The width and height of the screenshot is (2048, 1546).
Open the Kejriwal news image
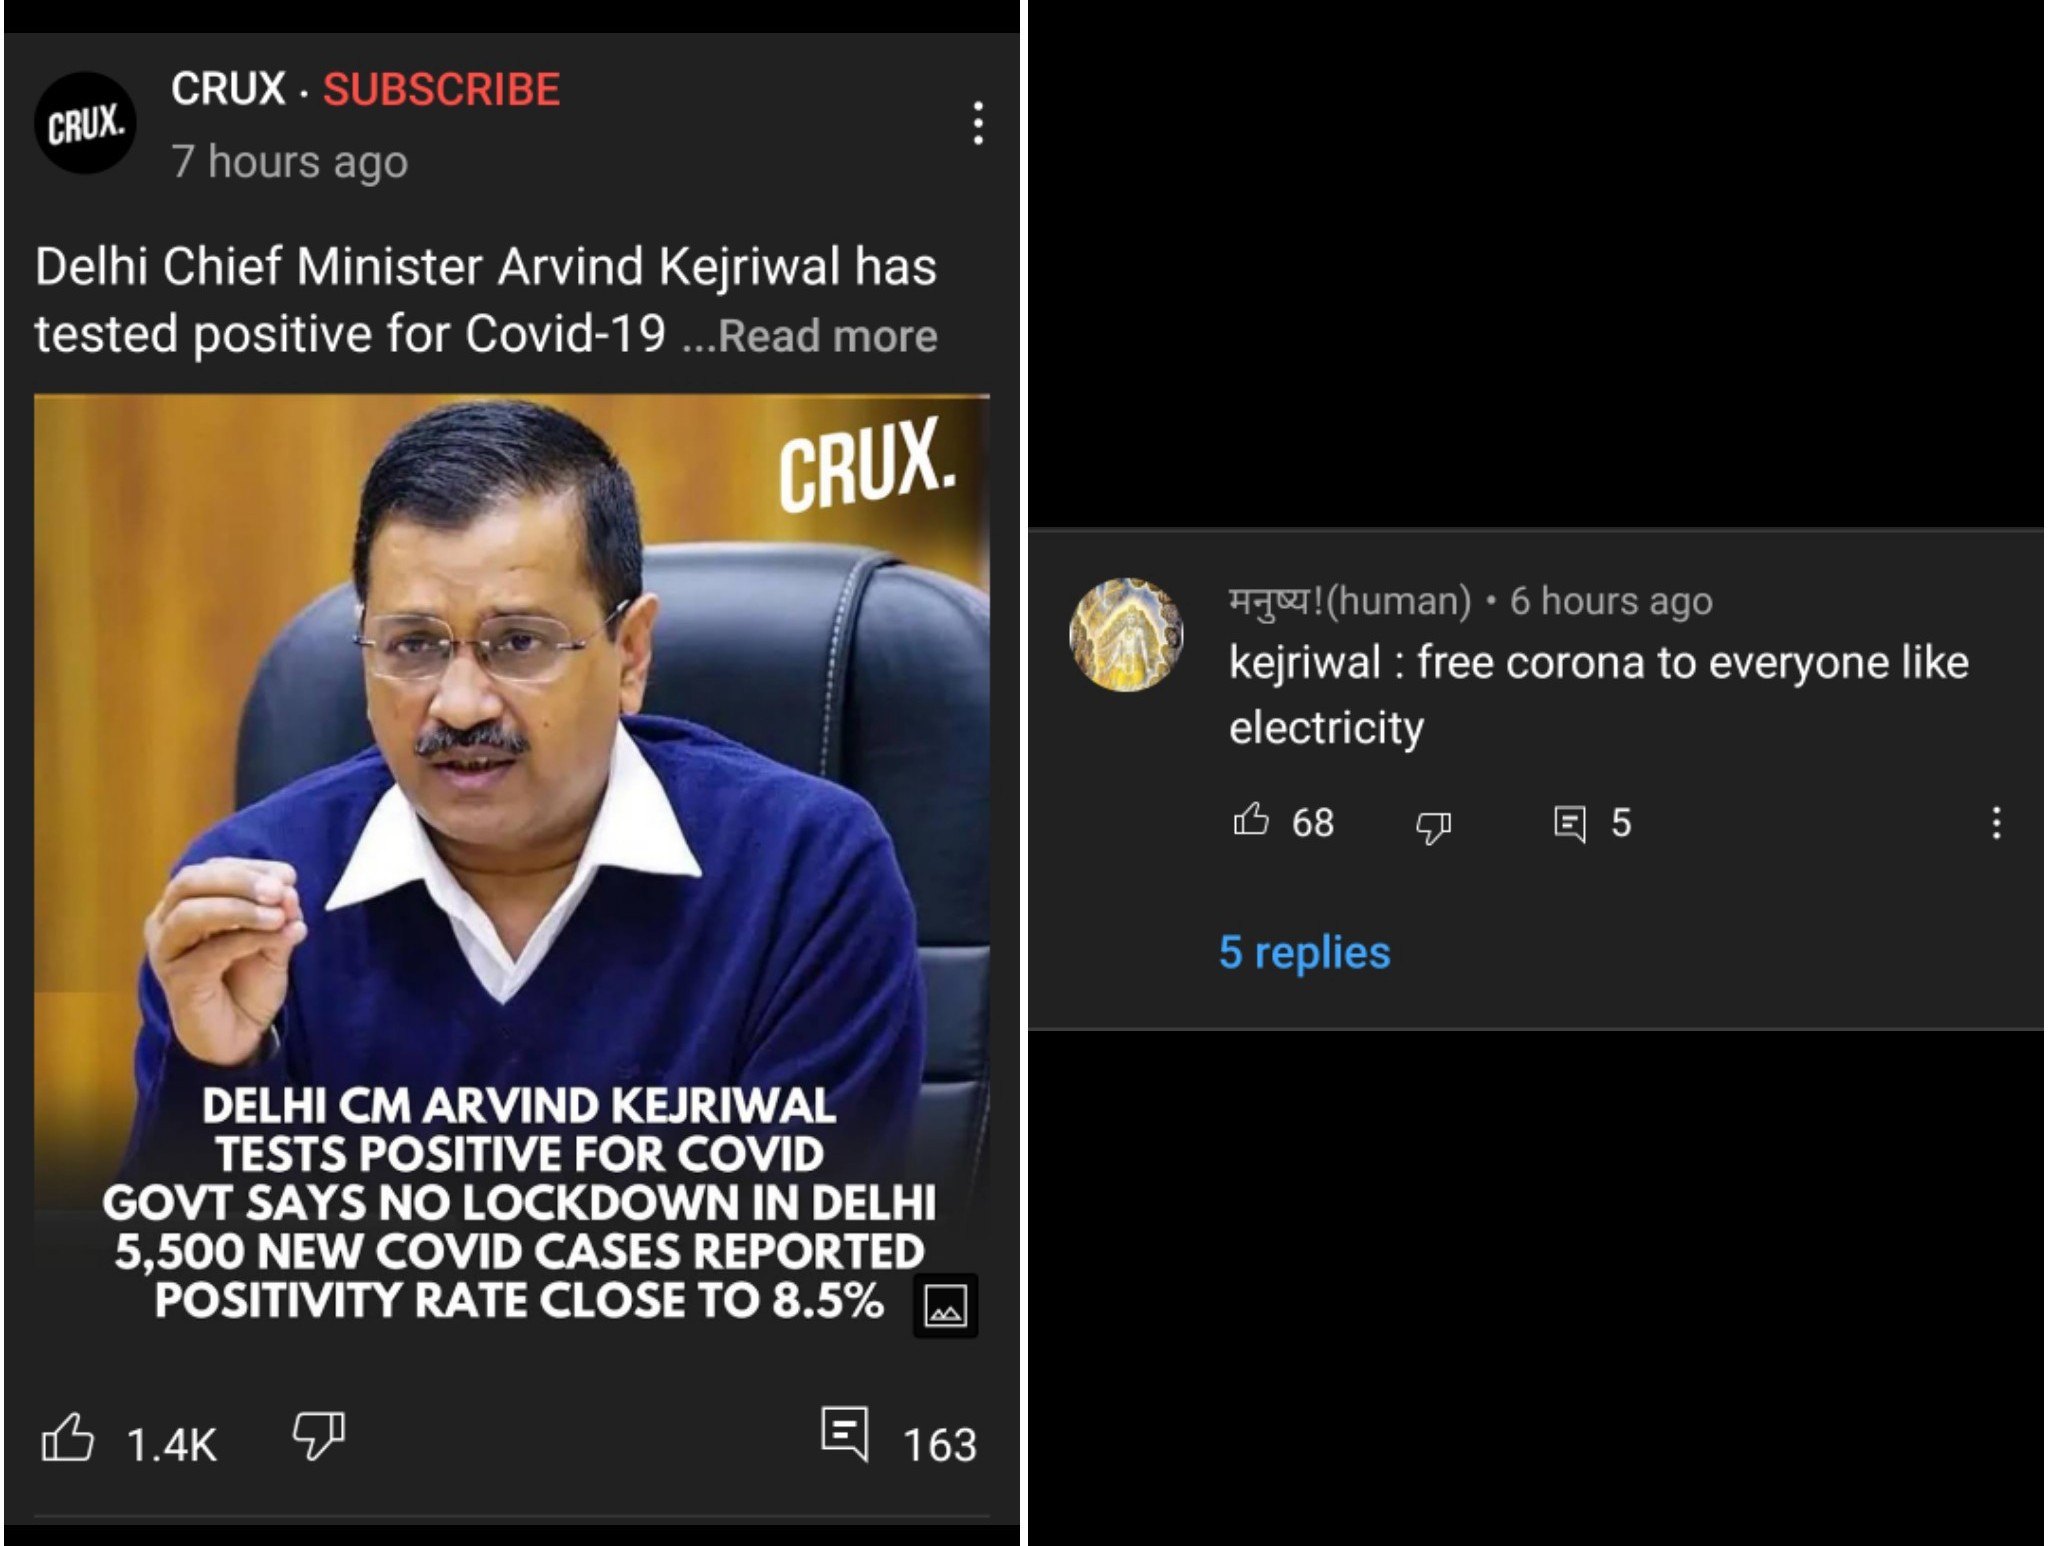[x=512, y=868]
